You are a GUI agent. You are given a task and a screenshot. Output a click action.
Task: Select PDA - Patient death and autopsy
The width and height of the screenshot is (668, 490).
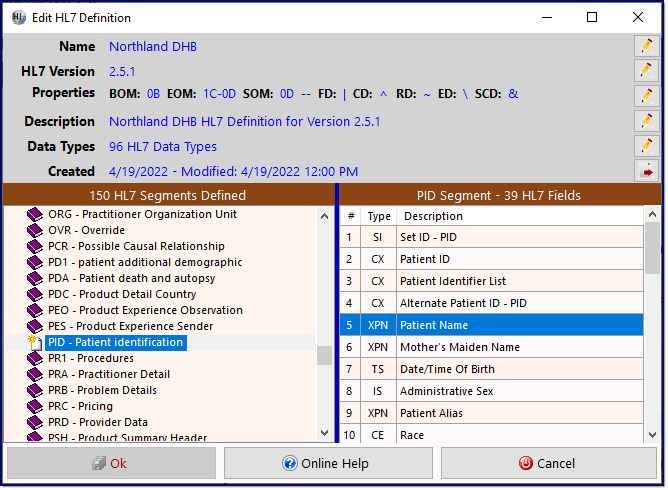point(132,278)
